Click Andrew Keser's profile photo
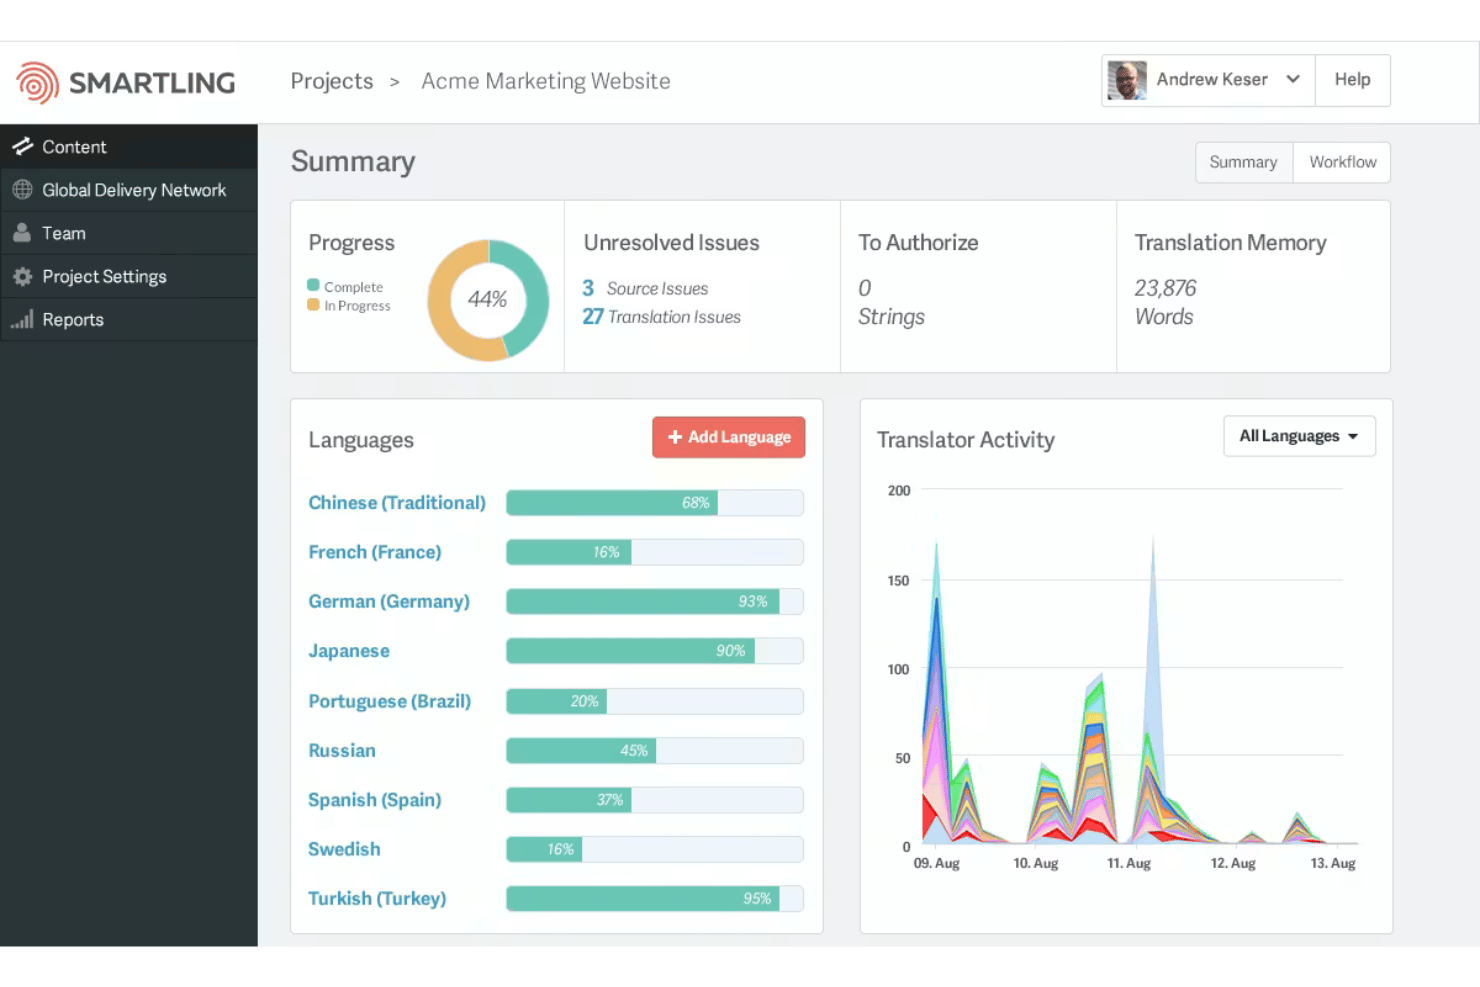The image size is (1480, 987). click(1127, 80)
